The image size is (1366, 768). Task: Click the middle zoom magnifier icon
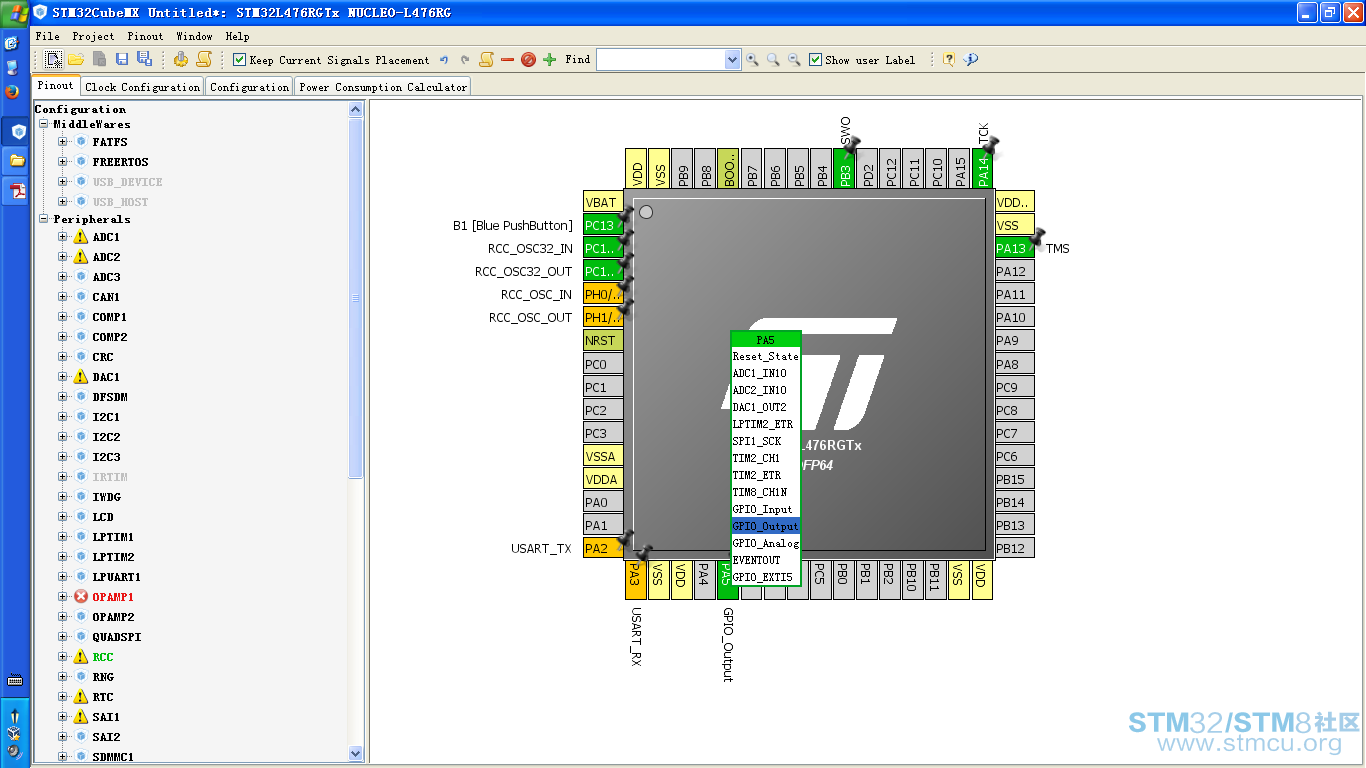click(773, 60)
